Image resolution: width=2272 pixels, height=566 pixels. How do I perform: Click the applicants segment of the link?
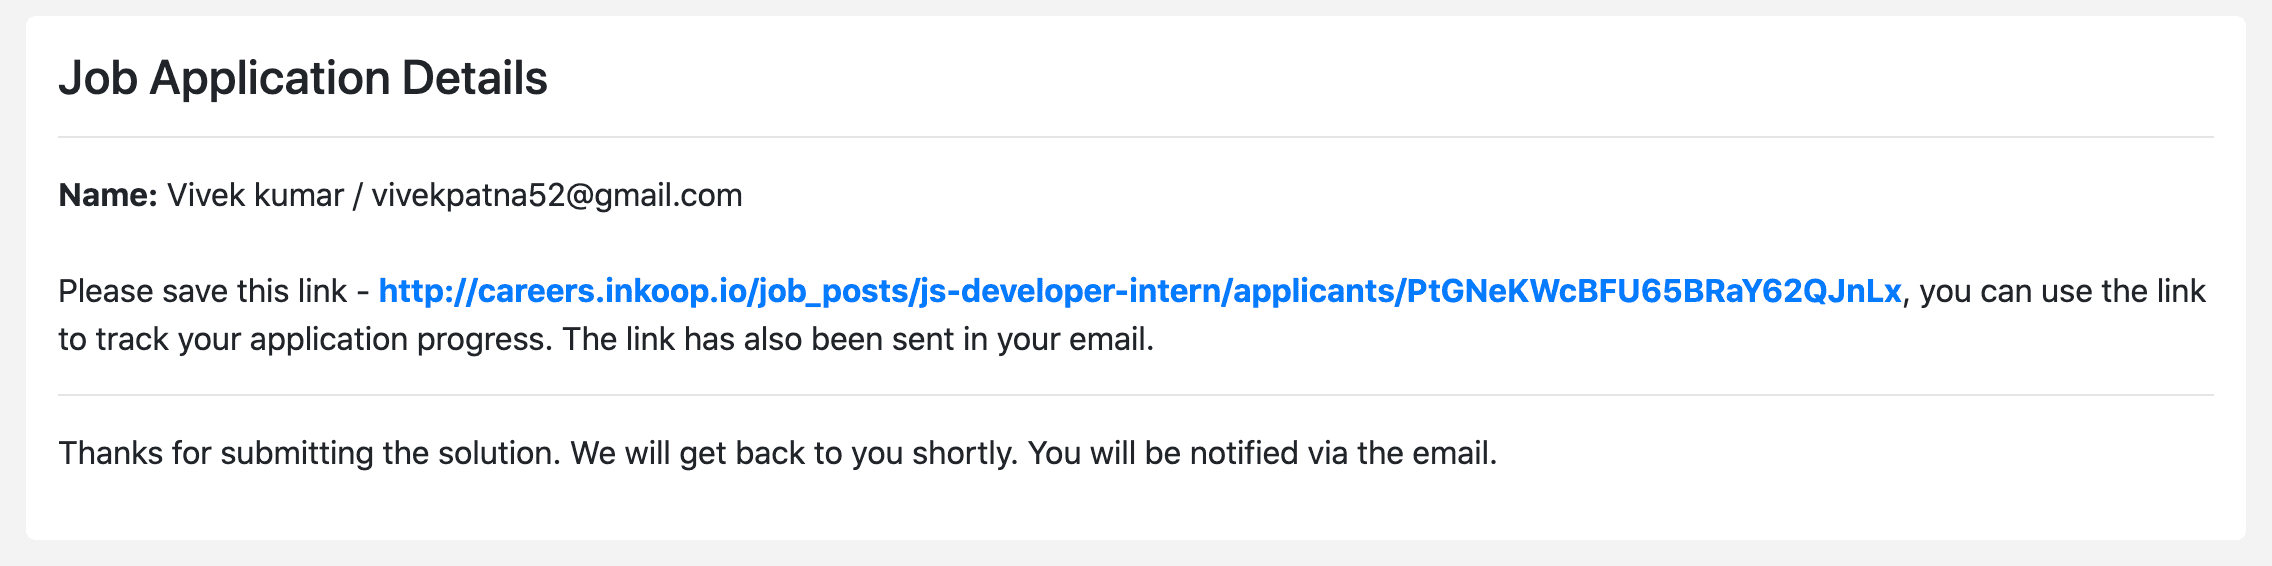pyautogui.click(x=1312, y=291)
